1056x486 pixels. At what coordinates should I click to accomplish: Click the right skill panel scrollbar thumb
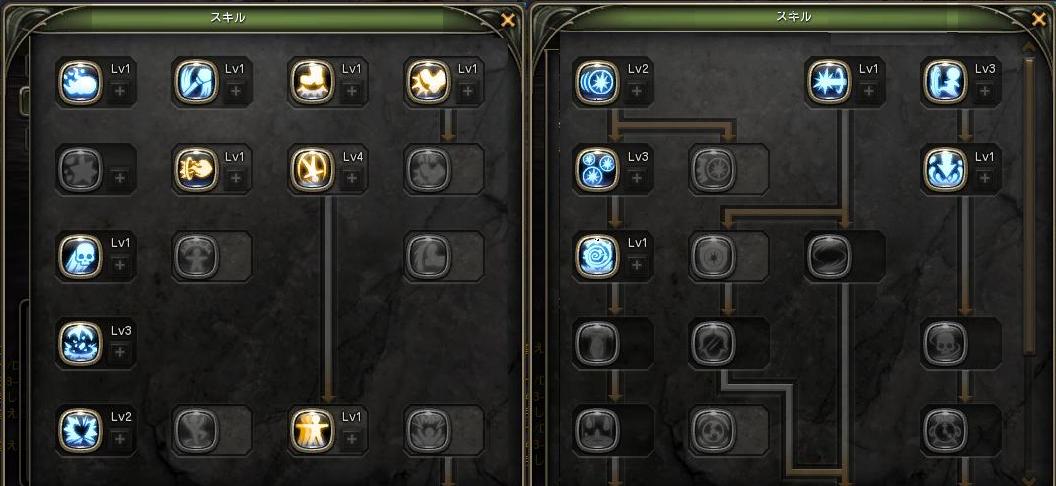click(x=1029, y=205)
